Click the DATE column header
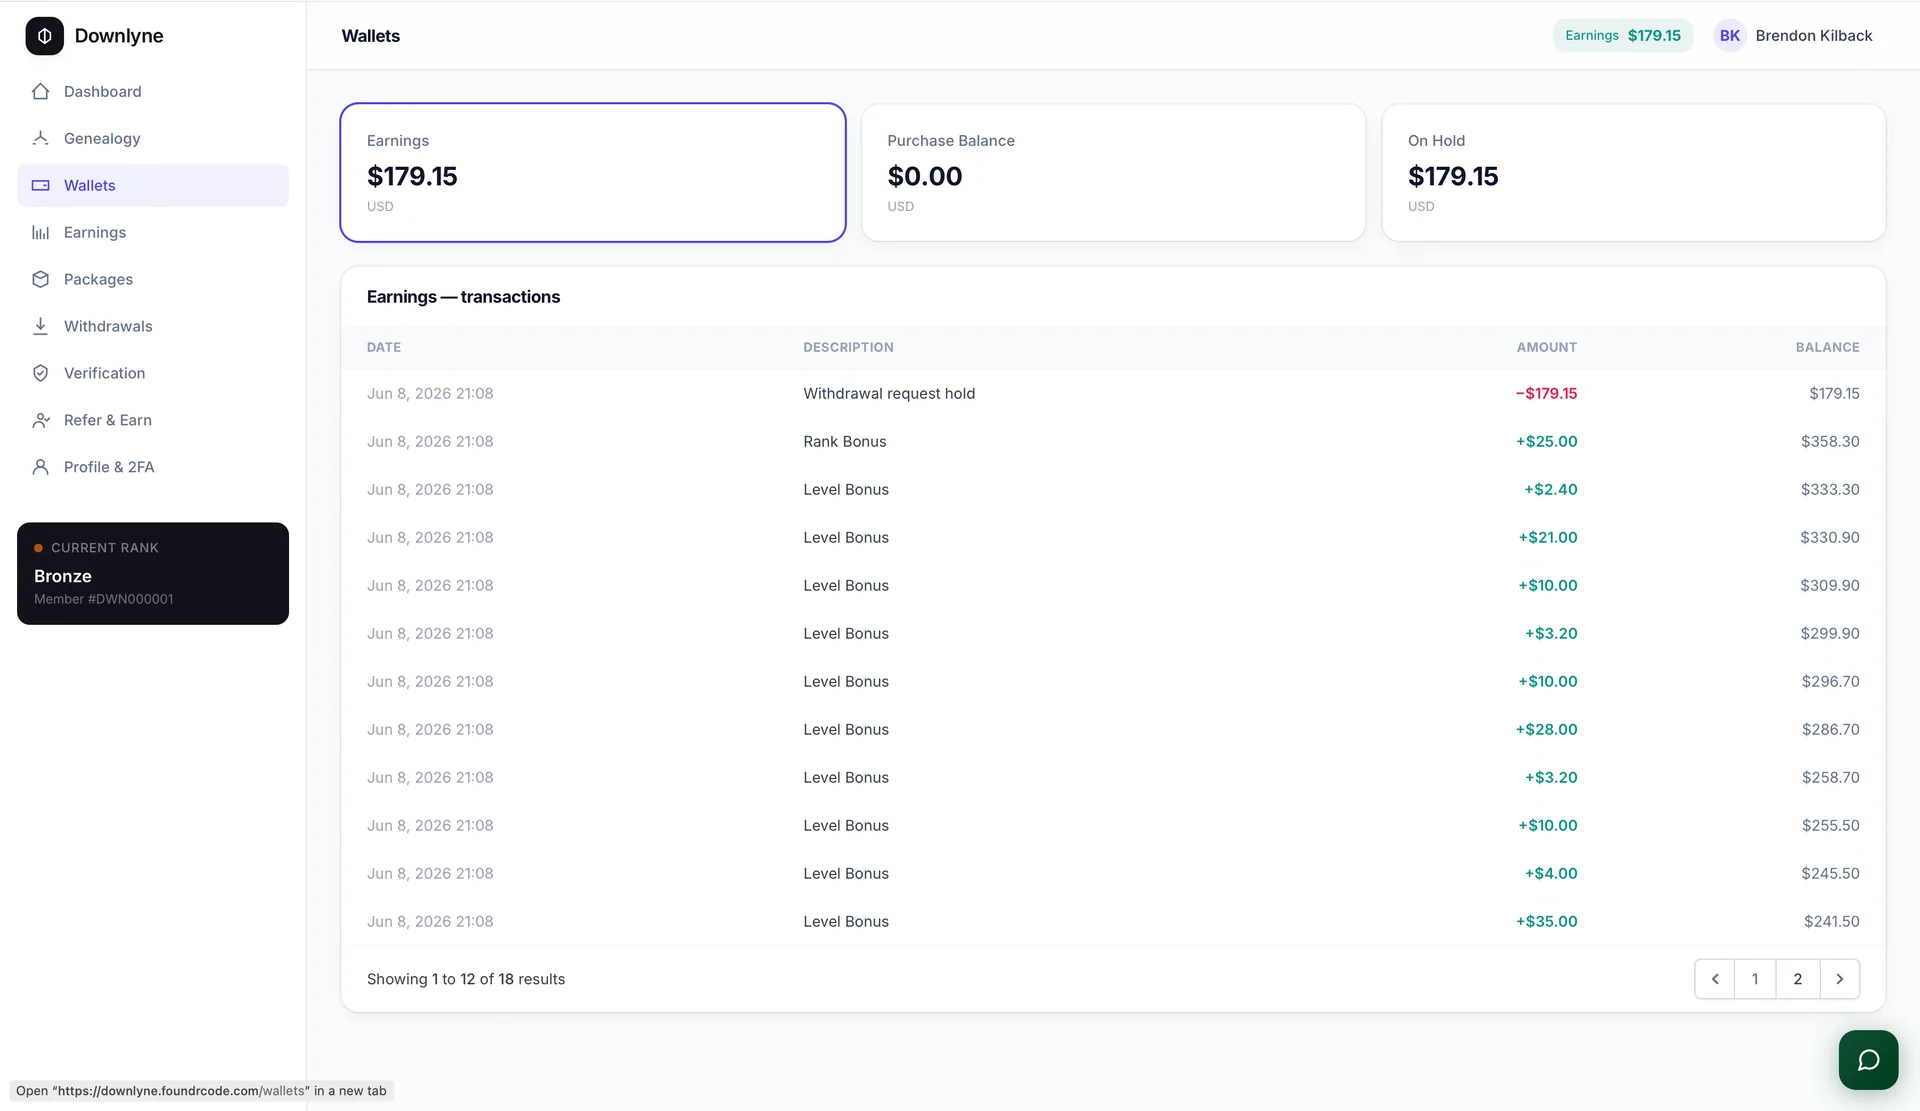This screenshot has height=1111, width=1920. pyautogui.click(x=384, y=347)
